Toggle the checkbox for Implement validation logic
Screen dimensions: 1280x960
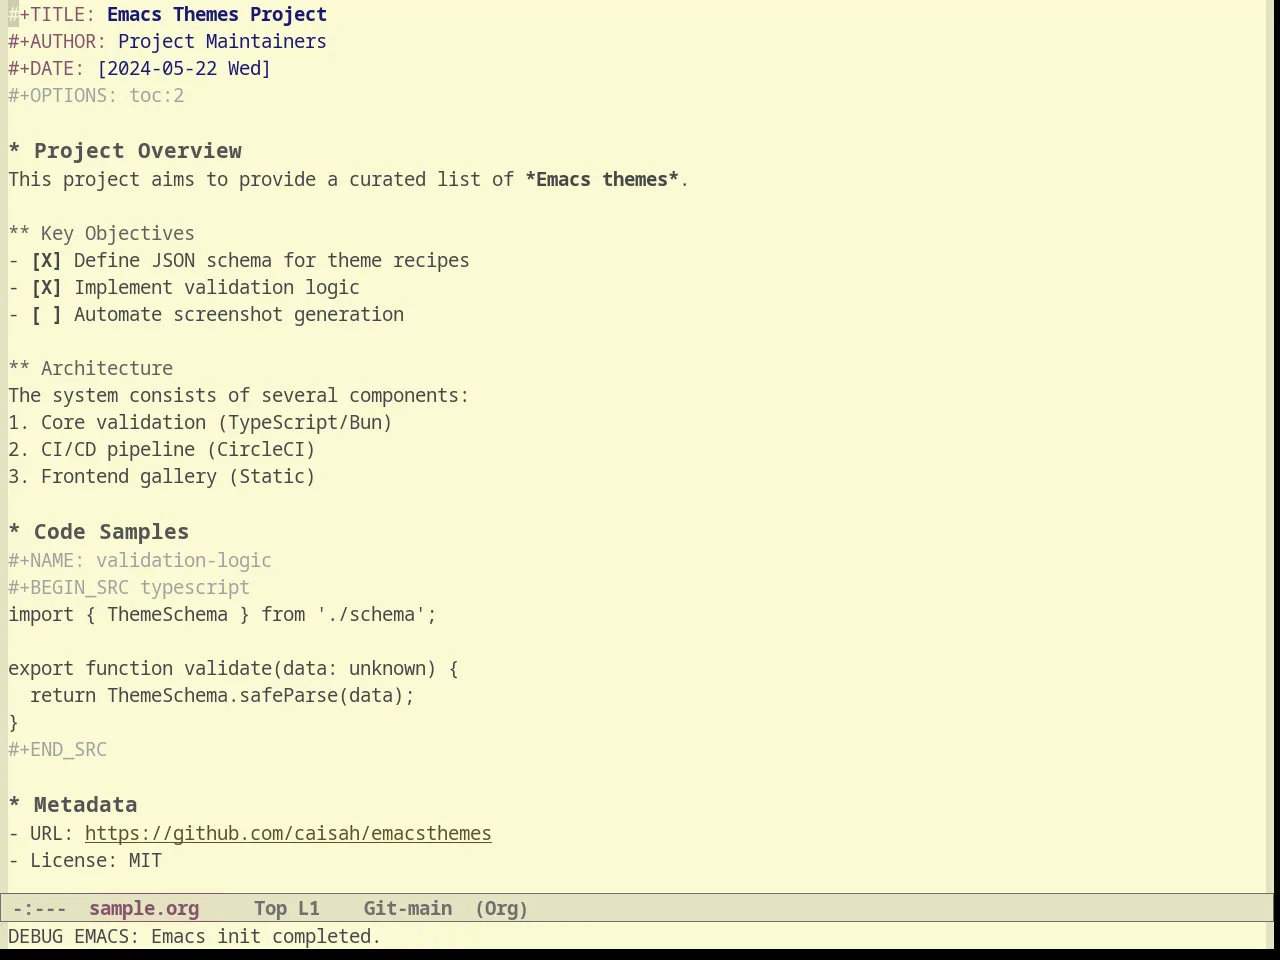[x=46, y=288]
